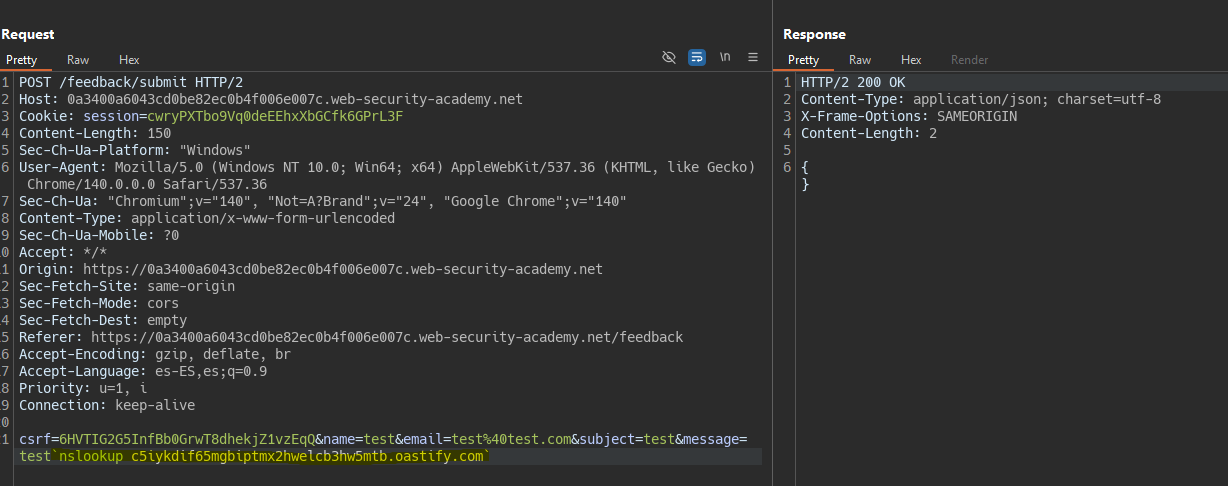
Task: Toggle hiding of non-printable characters eye icon
Action: point(669,57)
